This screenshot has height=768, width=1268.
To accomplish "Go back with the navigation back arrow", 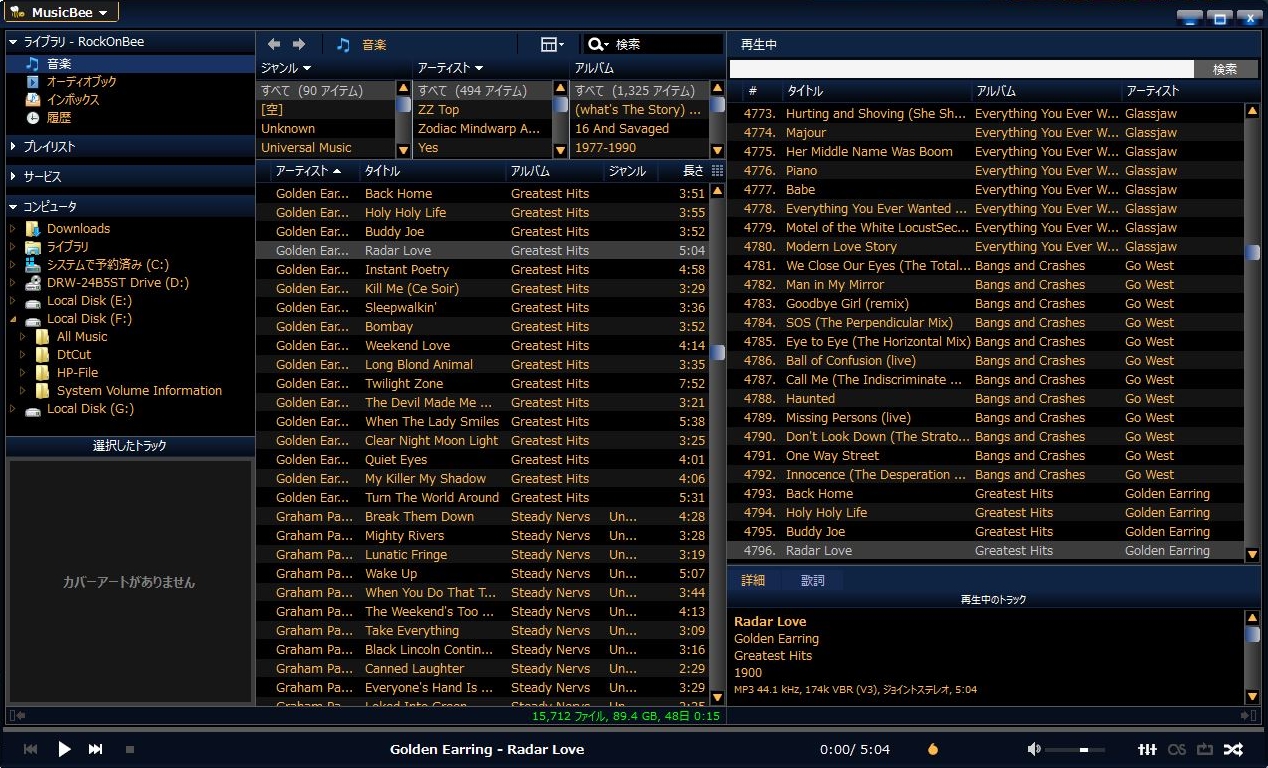I will click(x=274, y=44).
